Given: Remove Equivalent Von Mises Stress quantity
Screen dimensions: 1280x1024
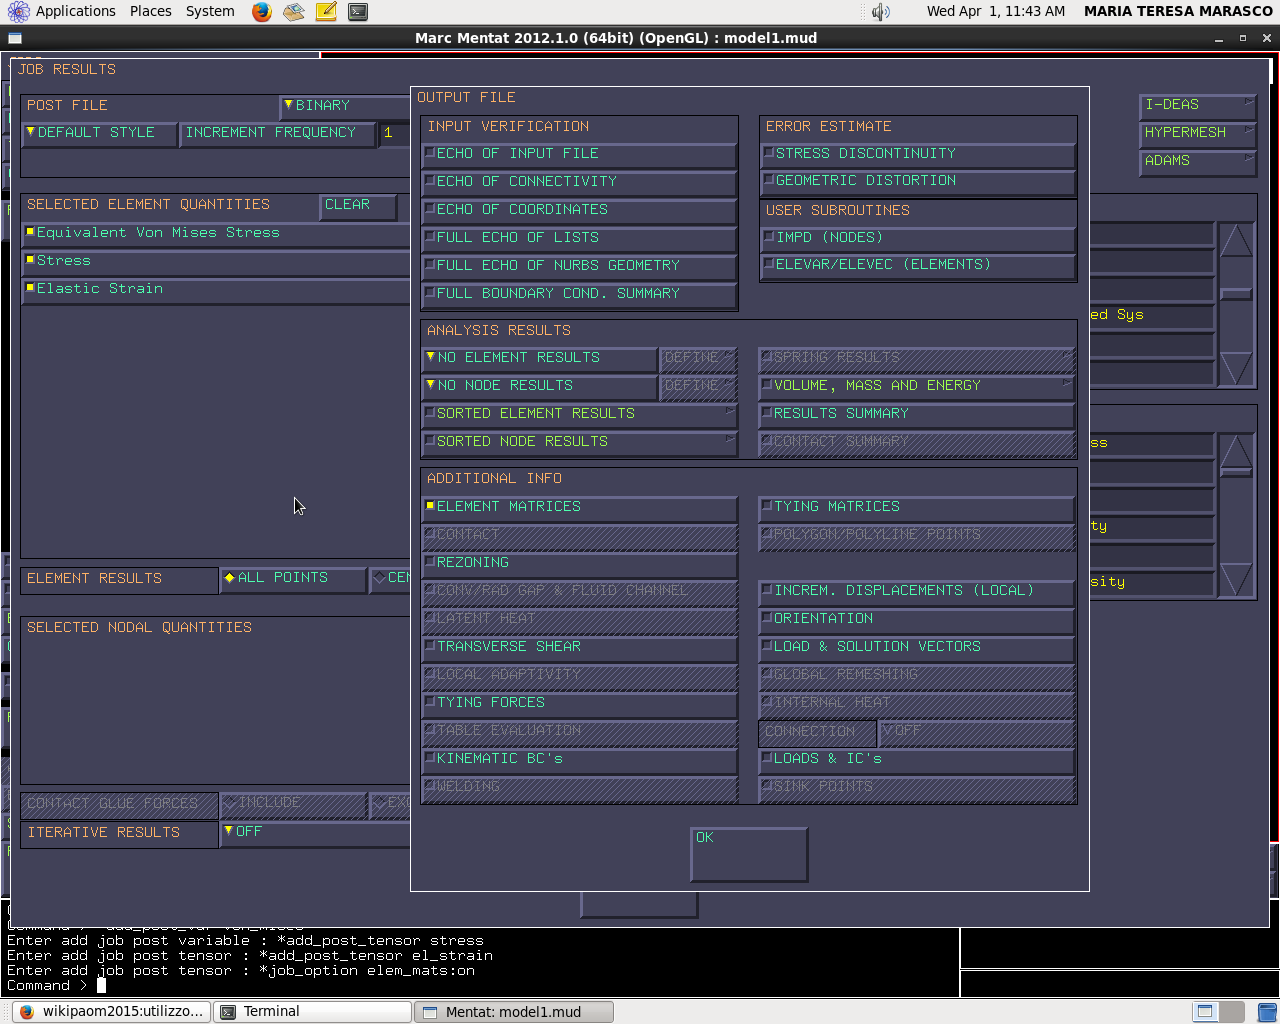Looking at the screenshot, I should (215, 234).
